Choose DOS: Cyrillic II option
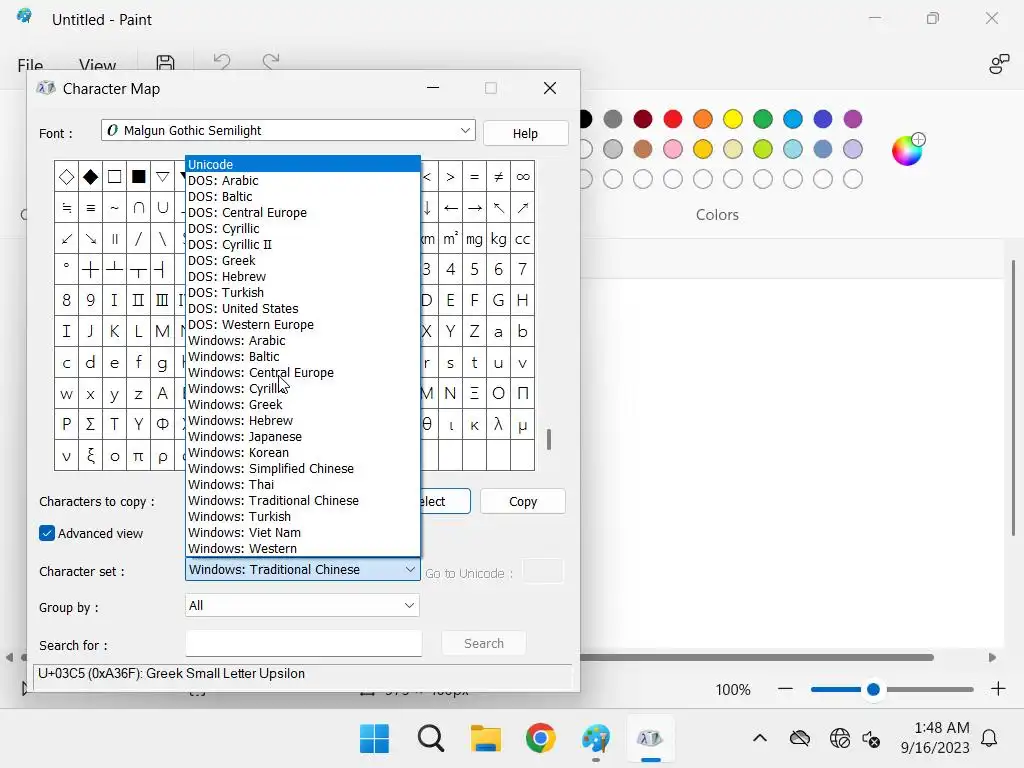The image size is (1024, 768). coord(302,244)
